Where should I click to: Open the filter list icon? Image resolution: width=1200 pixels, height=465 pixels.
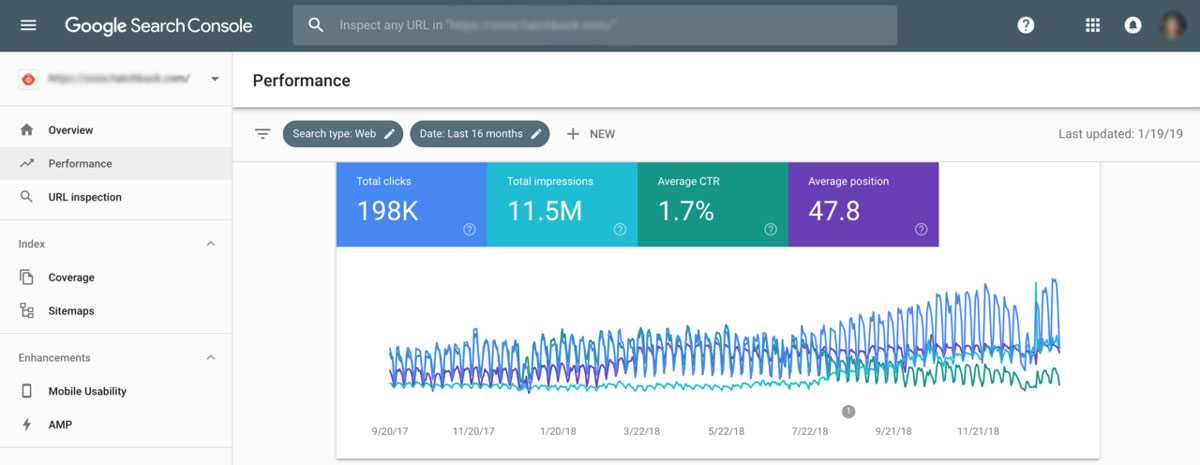pyautogui.click(x=263, y=134)
